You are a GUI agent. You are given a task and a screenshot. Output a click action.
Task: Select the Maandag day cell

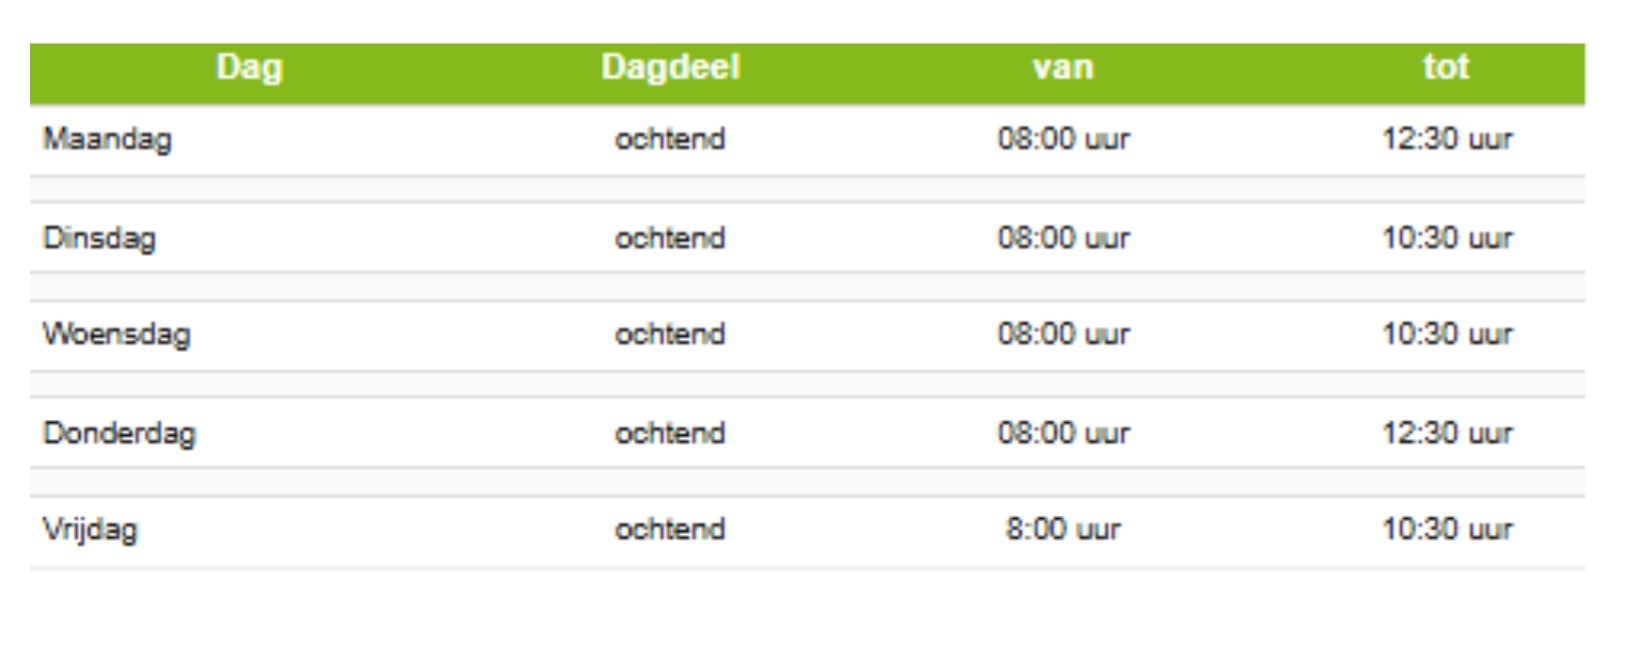coord(107,139)
